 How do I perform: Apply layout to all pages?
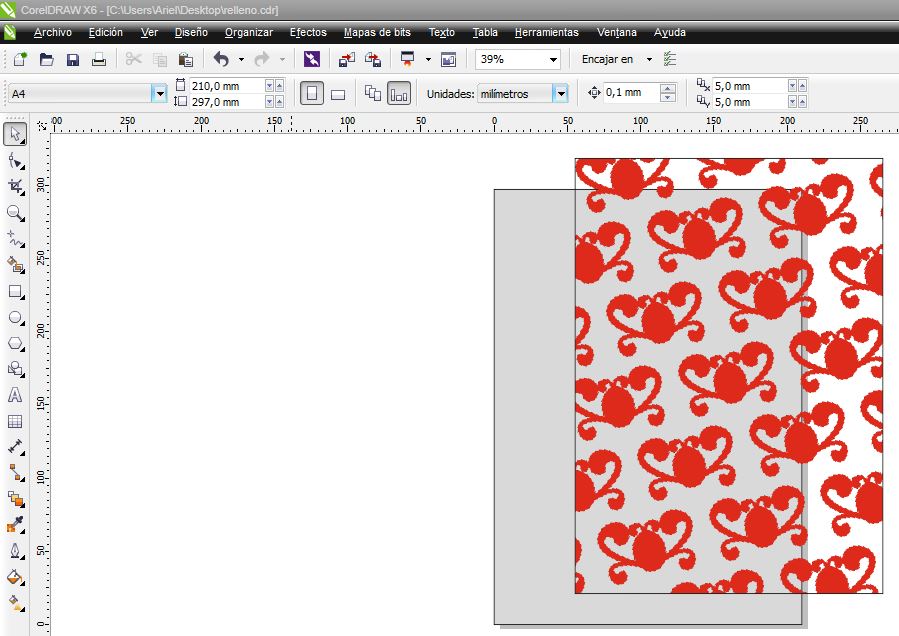click(x=373, y=93)
